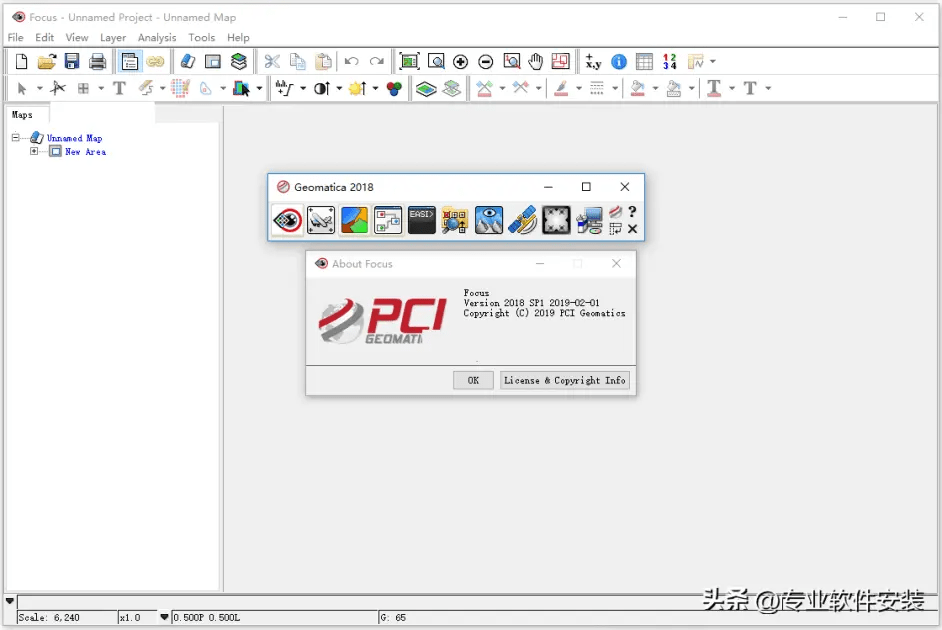Click the satellite icon in Geomatica toolbar
The image size is (942, 630).
point(523,220)
